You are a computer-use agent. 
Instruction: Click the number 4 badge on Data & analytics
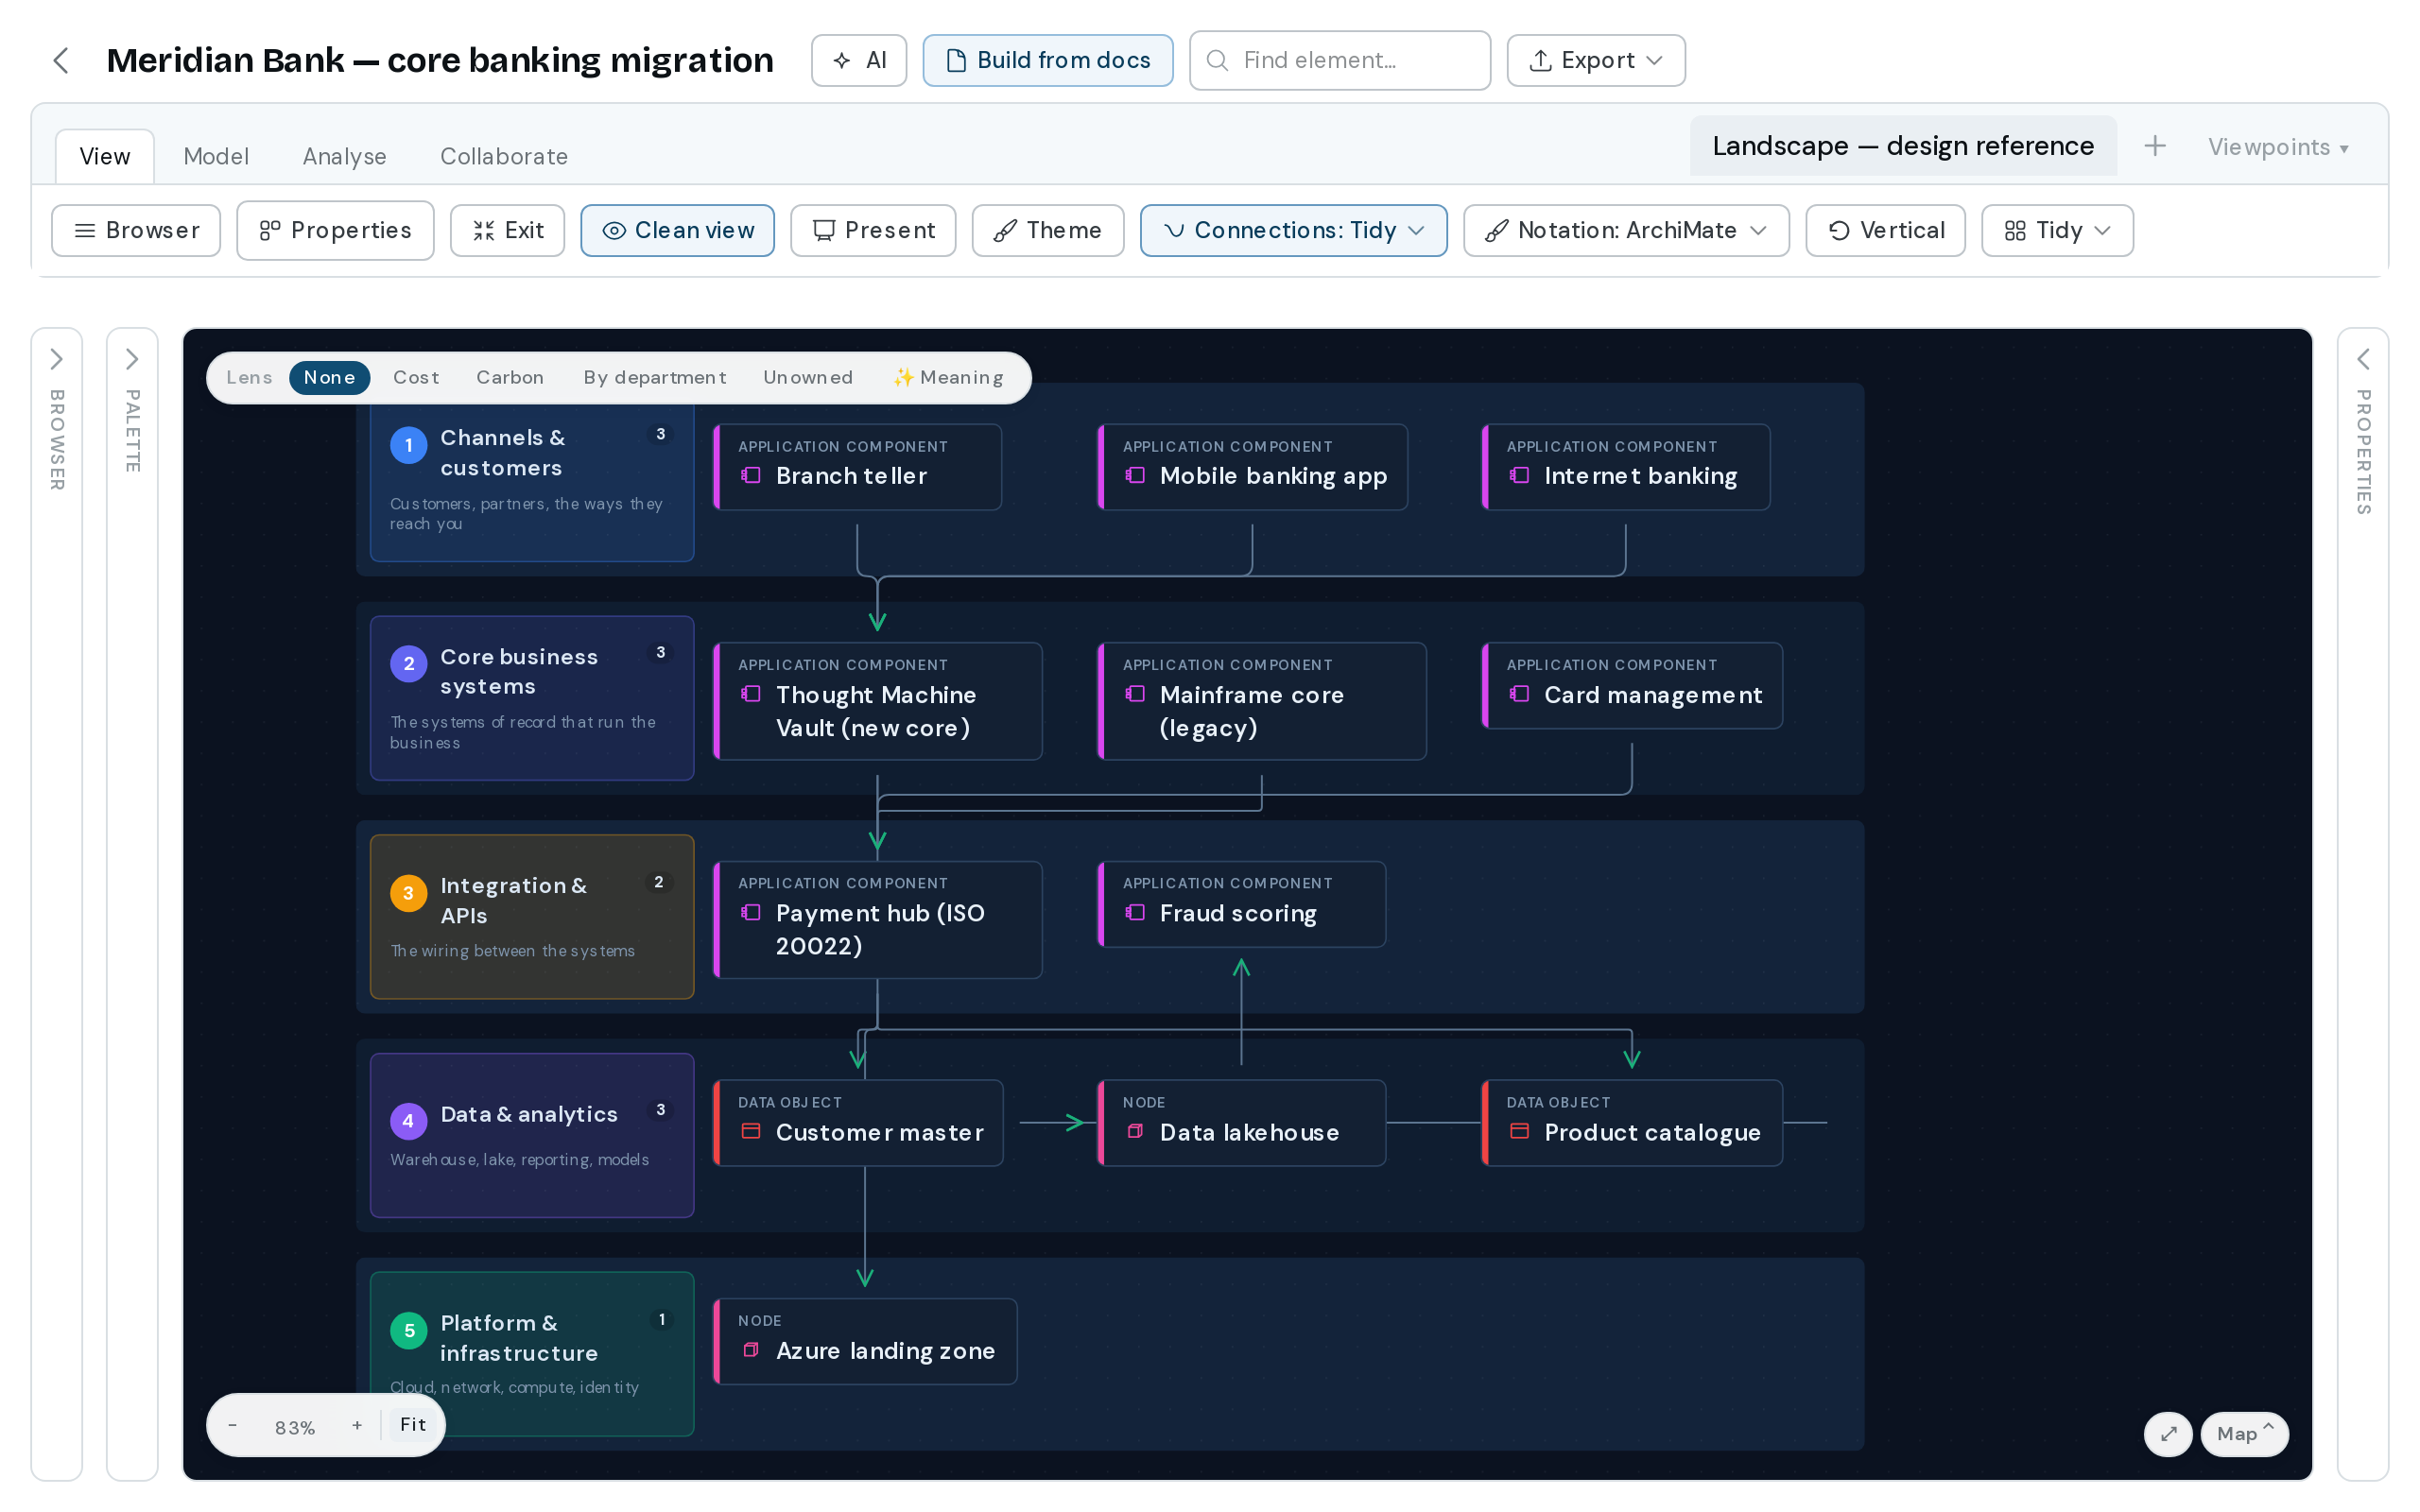coord(408,1121)
